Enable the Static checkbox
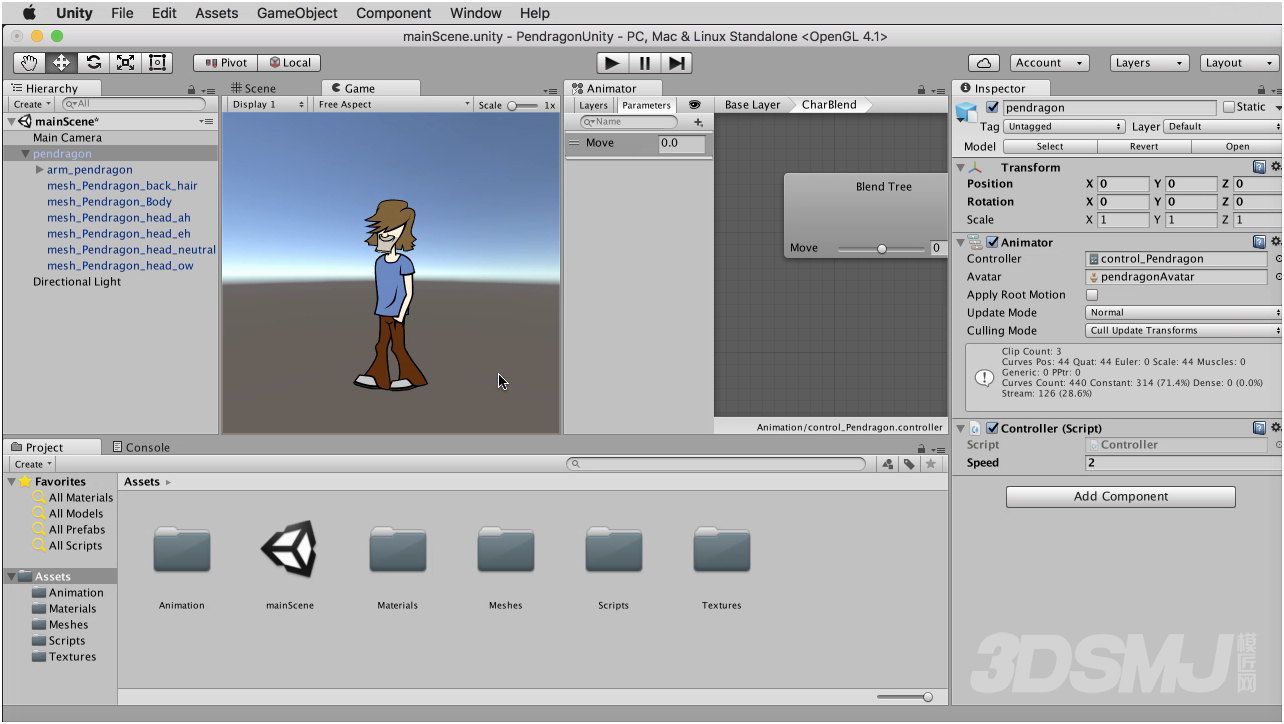This screenshot has width=1284, height=724. (x=1229, y=107)
